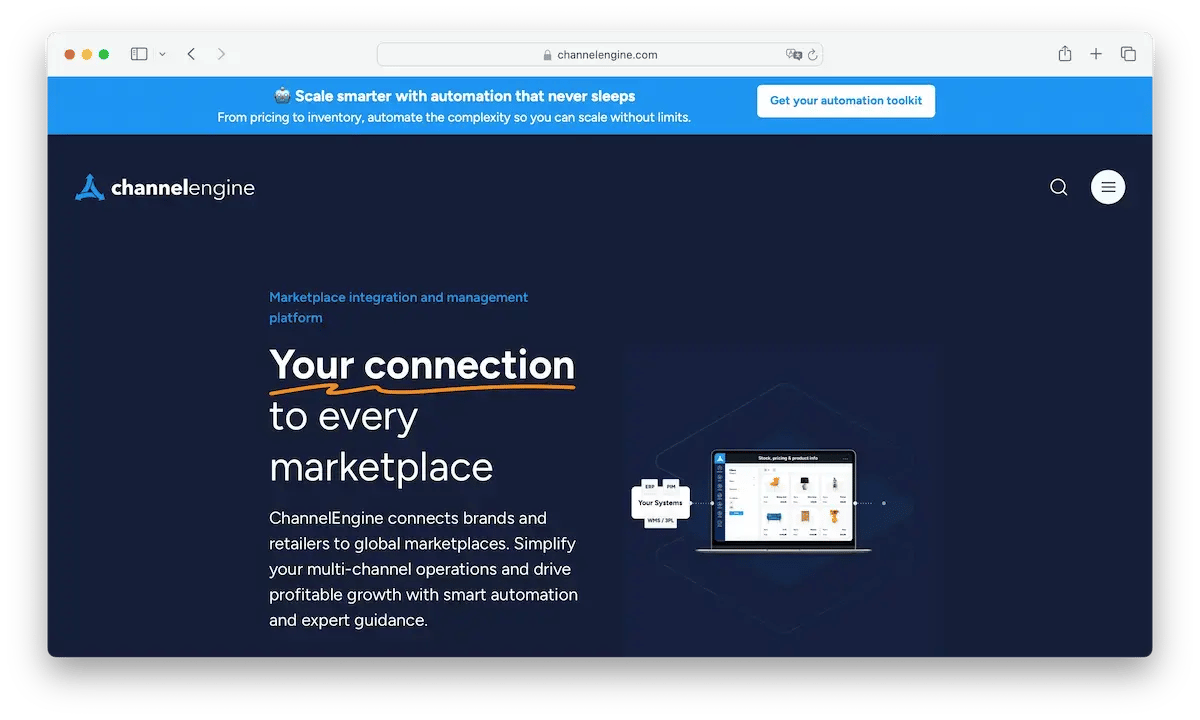Click the laptop dashboard illustration
The height and width of the screenshot is (720, 1200).
[x=783, y=500]
